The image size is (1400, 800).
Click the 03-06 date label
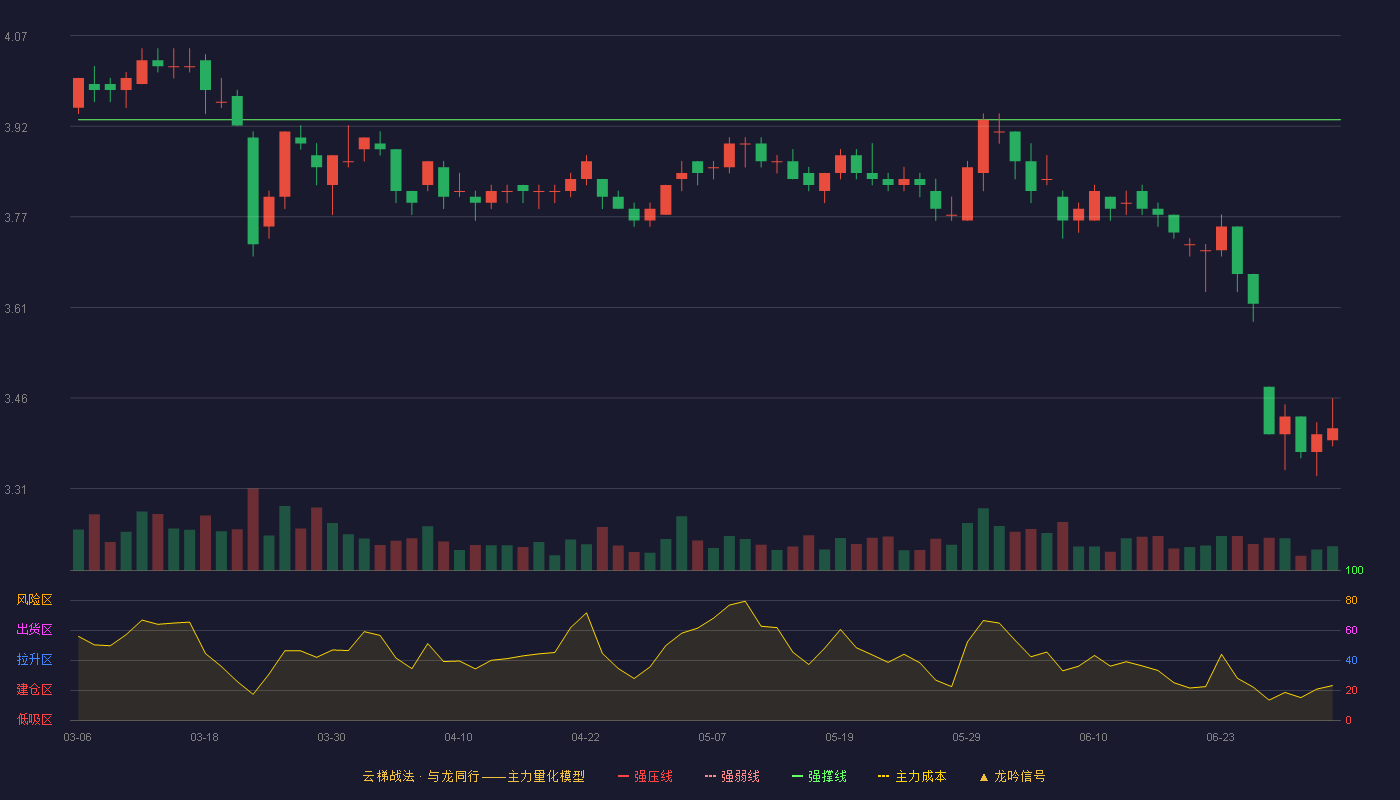coord(77,737)
